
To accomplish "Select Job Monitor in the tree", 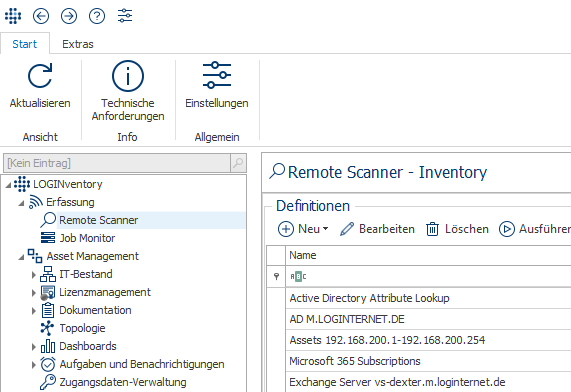I will coord(87,238).
